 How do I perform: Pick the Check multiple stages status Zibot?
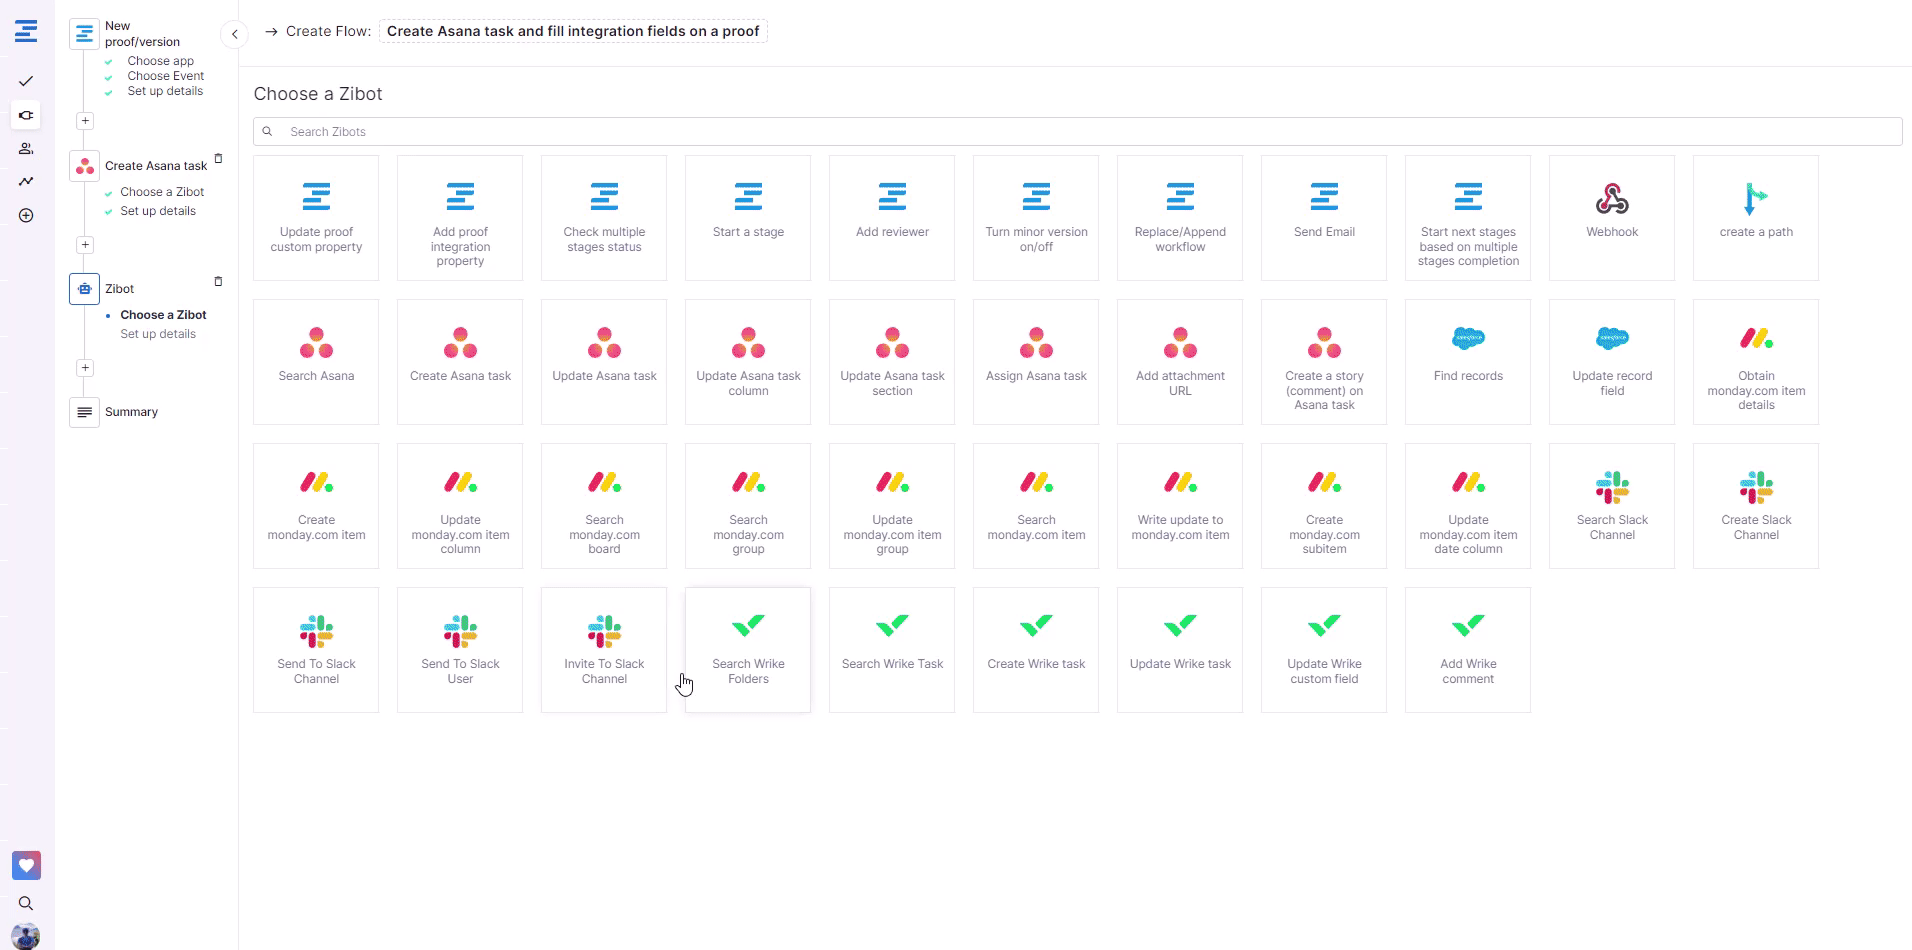coord(604,218)
